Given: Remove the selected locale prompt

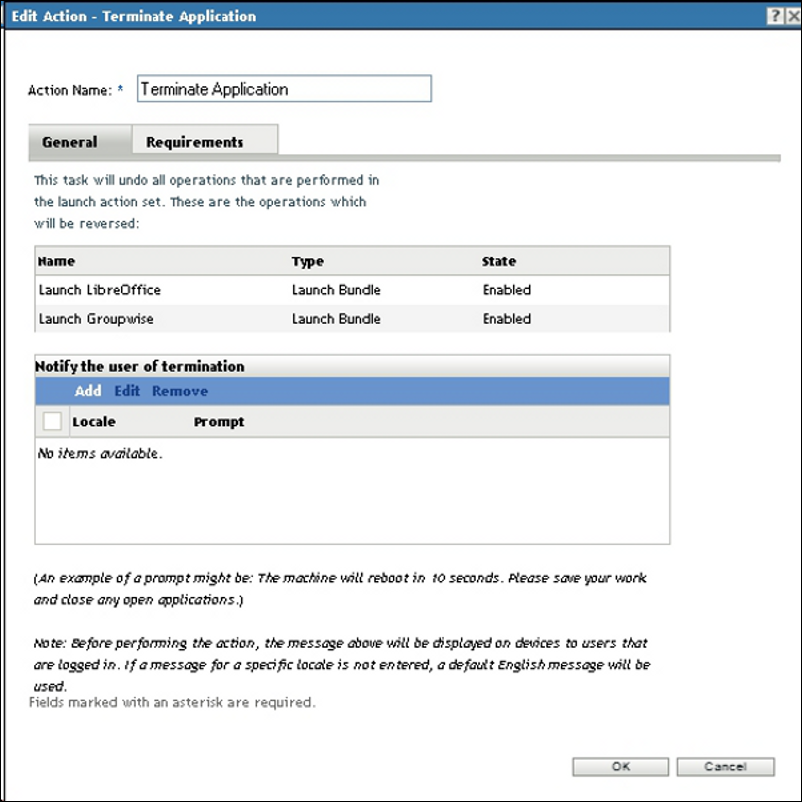Looking at the screenshot, I should tap(180, 391).
